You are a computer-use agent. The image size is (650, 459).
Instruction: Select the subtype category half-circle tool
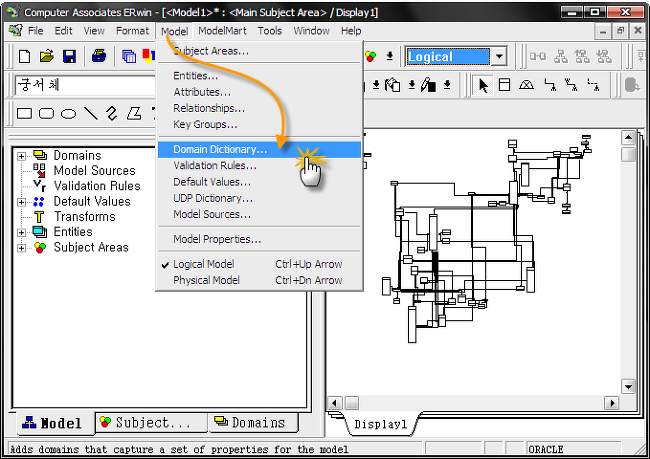526,85
